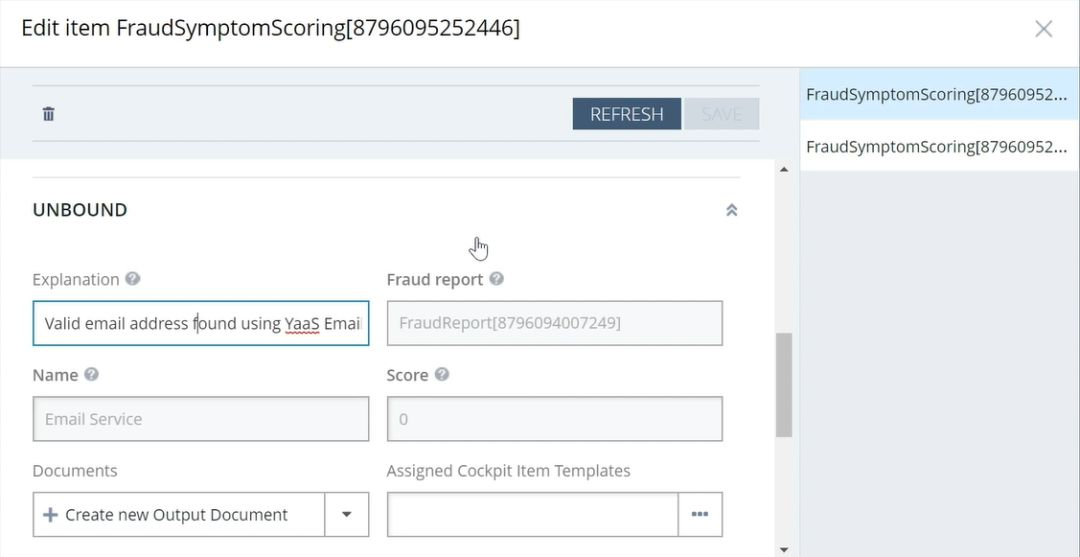The height and width of the screenshot is (557, 1080).
Task: Click the plus icon in Documents
Action: [50, 515]
